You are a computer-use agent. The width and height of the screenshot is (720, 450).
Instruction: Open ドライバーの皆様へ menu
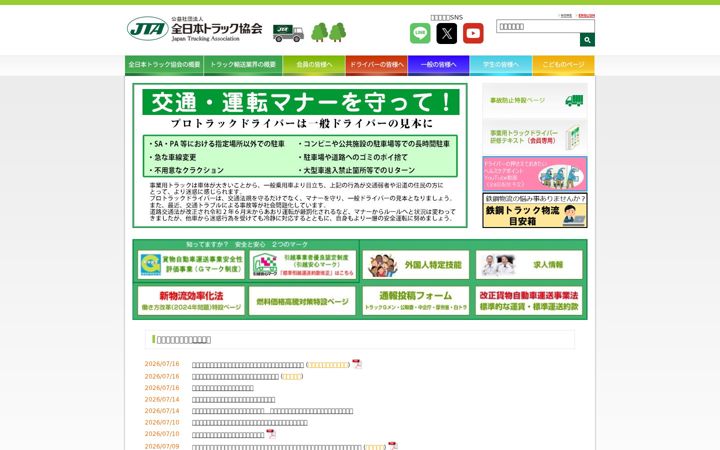377,65
